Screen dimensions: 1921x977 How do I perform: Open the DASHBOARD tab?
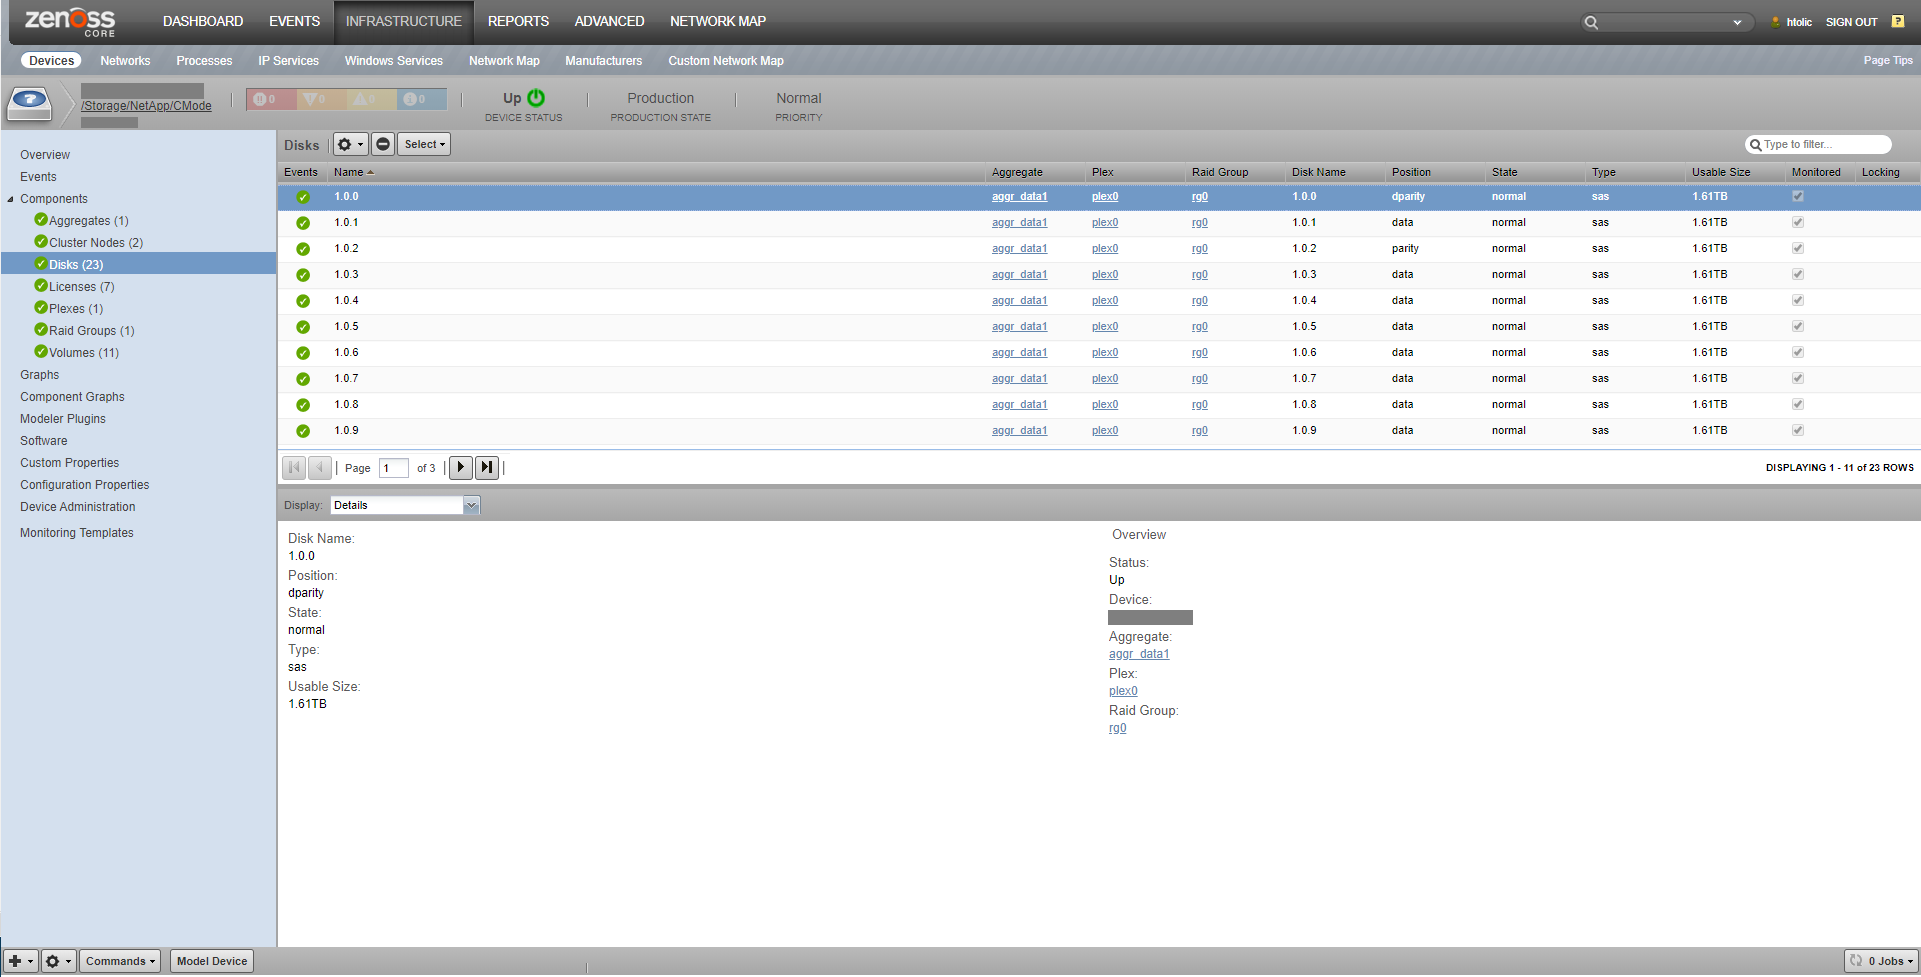(203, 21)
